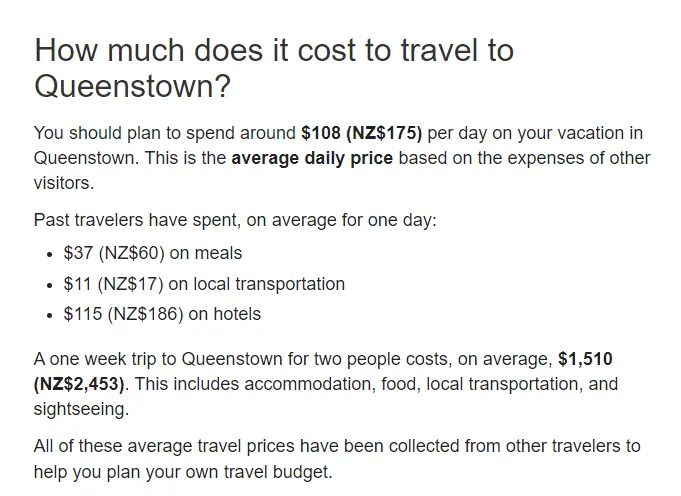
Task: Click the '$37 (NZ$60) on meals' bullet
Action: pos(152,253)
